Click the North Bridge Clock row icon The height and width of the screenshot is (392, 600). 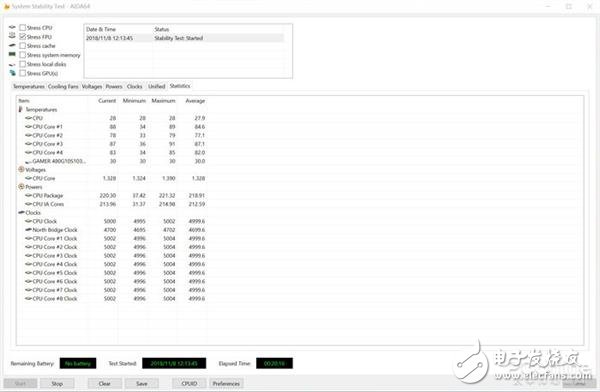pos(28,230)
